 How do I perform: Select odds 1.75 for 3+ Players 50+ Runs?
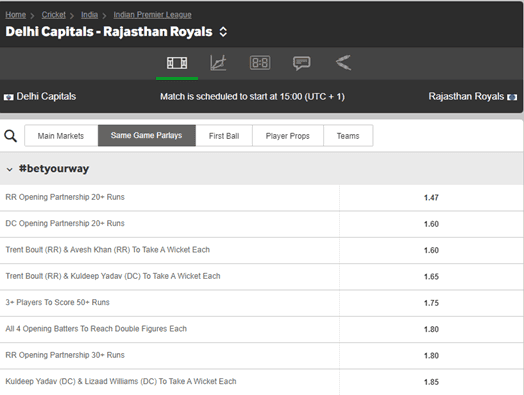[431, 303]
